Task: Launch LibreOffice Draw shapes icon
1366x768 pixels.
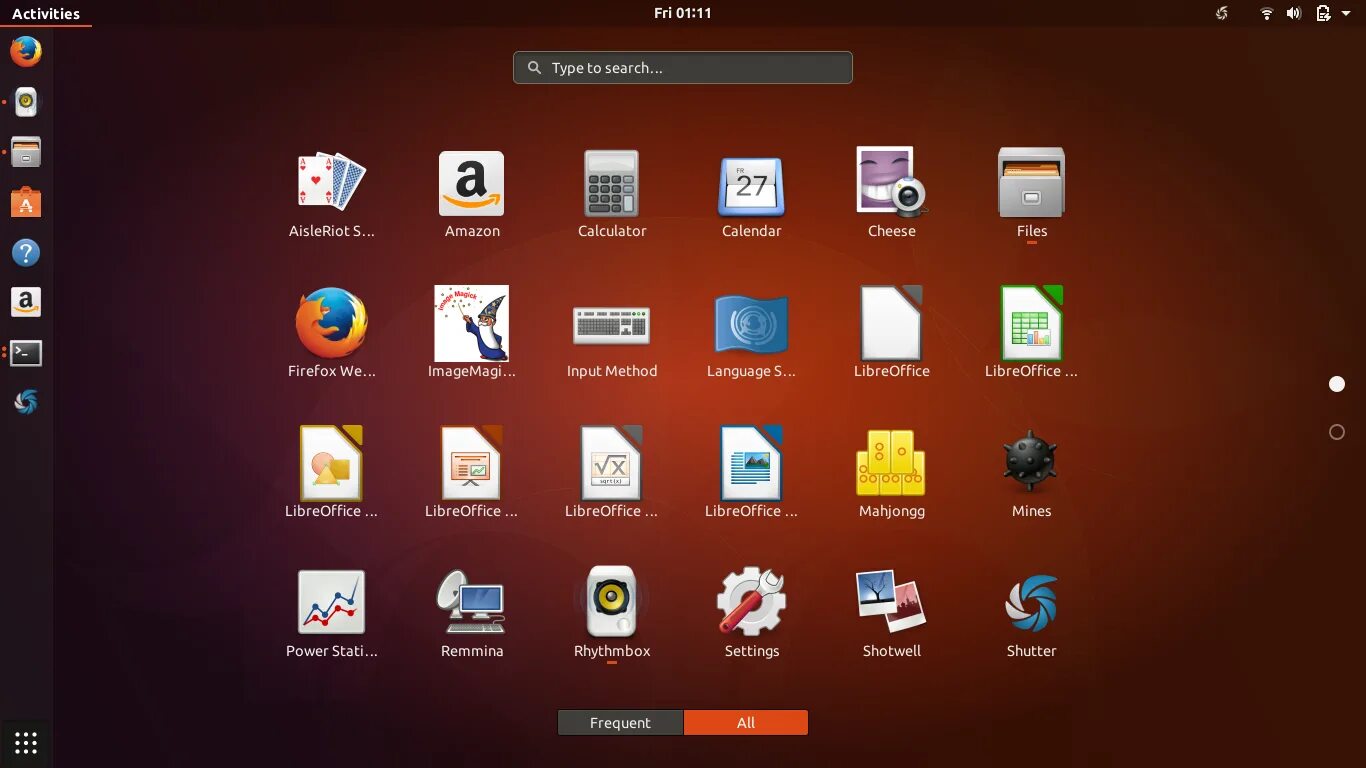Action: 331,475
